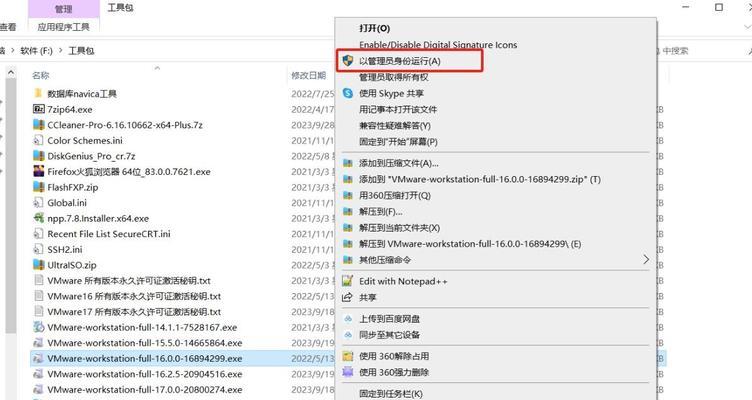
Task: Select Enable/Disable Digital Signature Icons
Action: click(x=438, y=45)
